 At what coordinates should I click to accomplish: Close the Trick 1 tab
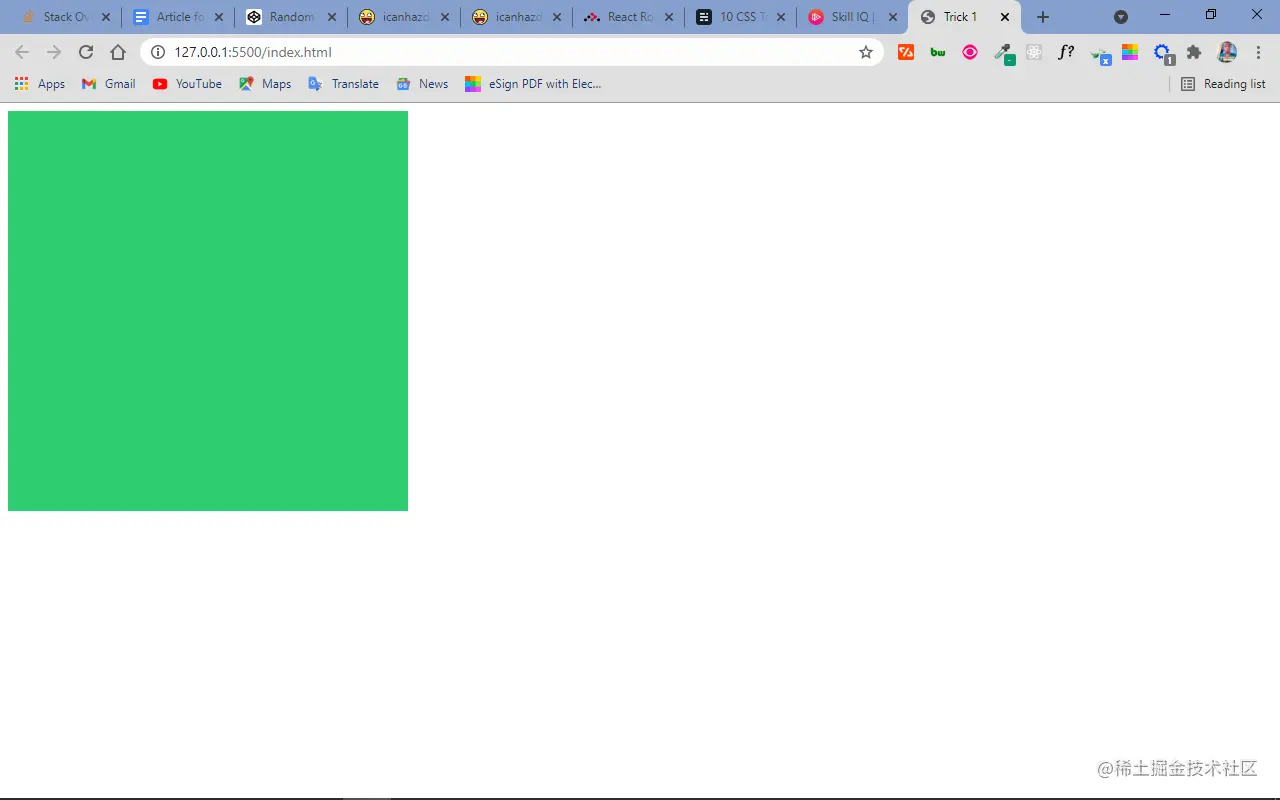click(1005, 17)
